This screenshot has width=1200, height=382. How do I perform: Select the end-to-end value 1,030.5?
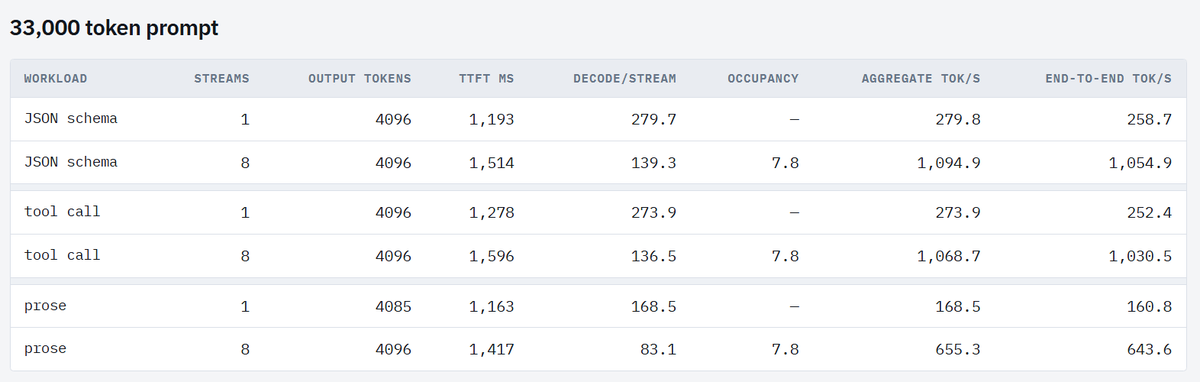[1140, 256]
